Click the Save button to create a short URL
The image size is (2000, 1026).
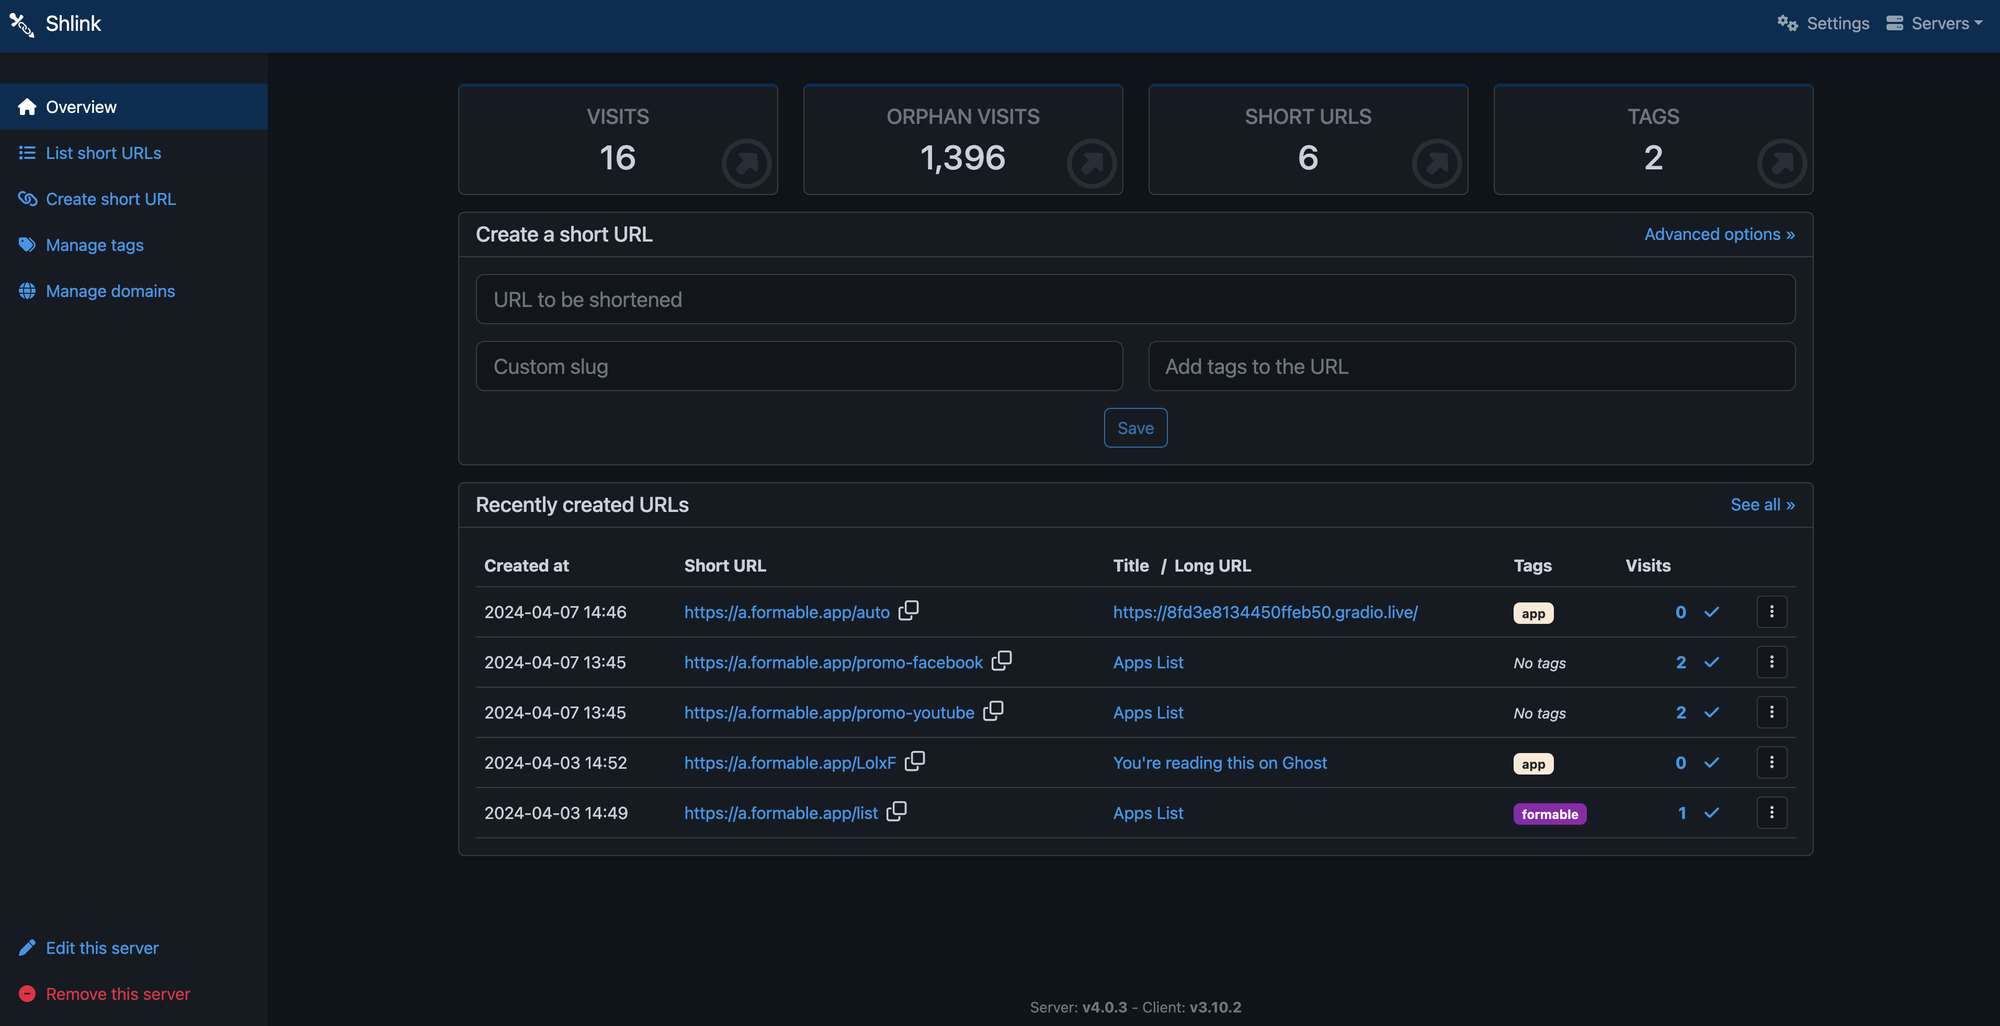1135,427
